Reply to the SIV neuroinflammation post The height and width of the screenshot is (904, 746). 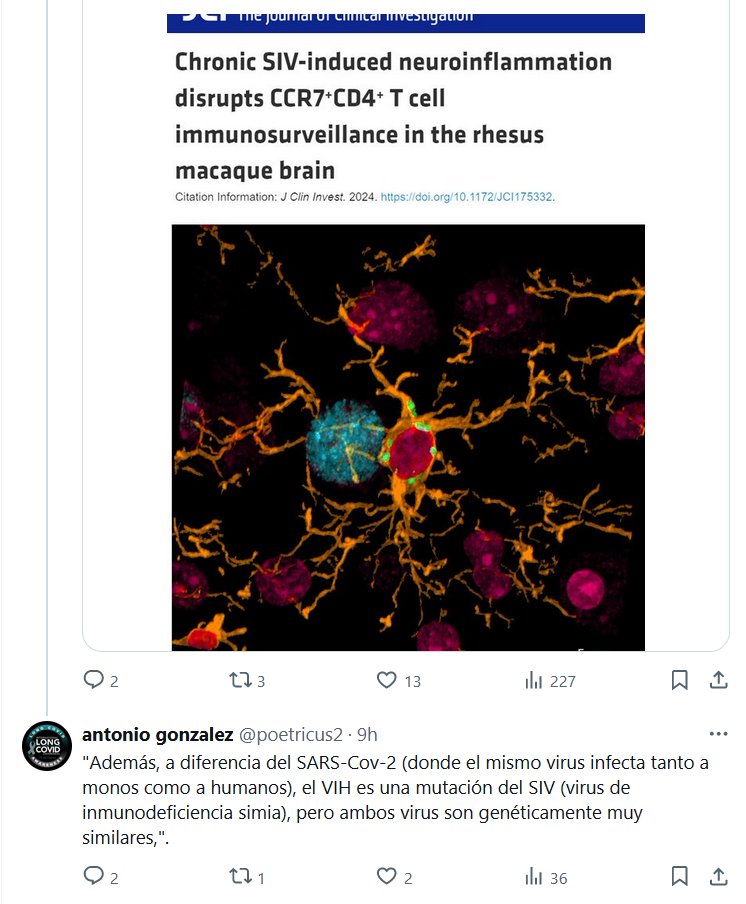pos(94,680)
